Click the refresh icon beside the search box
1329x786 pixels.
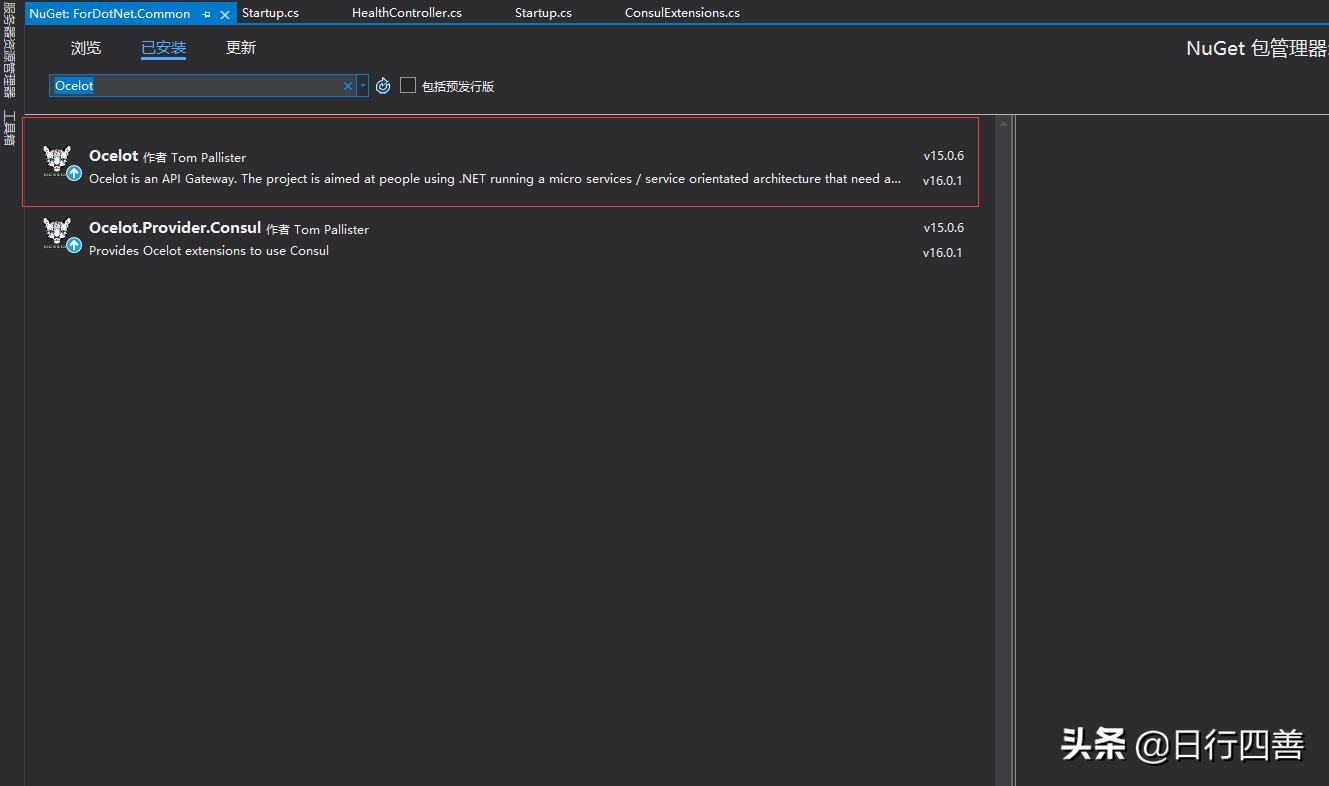click(x=383, y=86)
